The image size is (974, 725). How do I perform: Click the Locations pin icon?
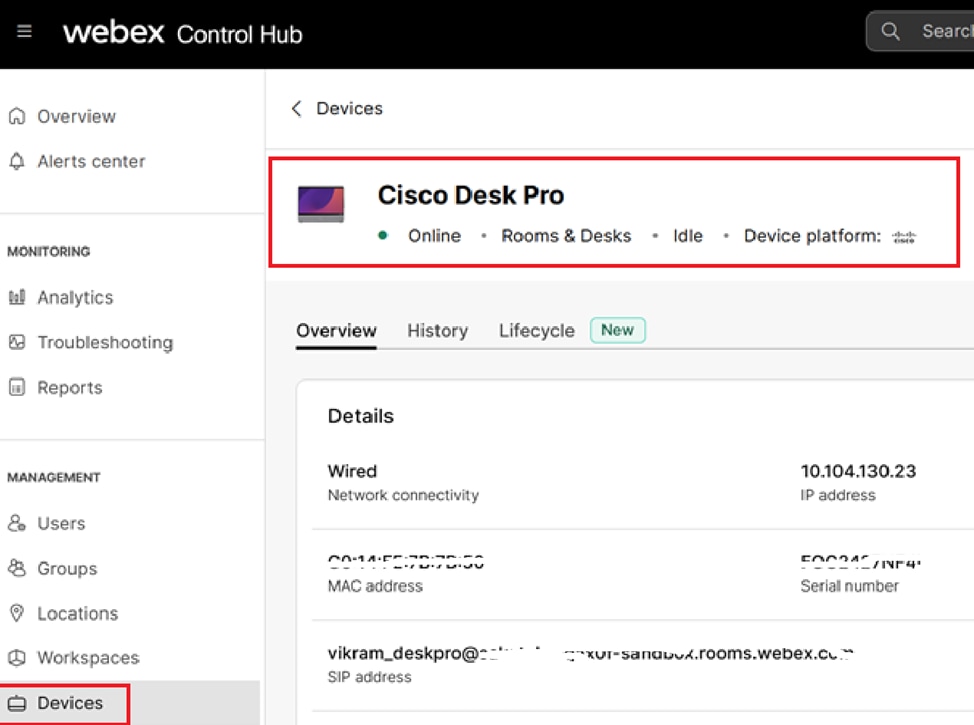(17, 613)
